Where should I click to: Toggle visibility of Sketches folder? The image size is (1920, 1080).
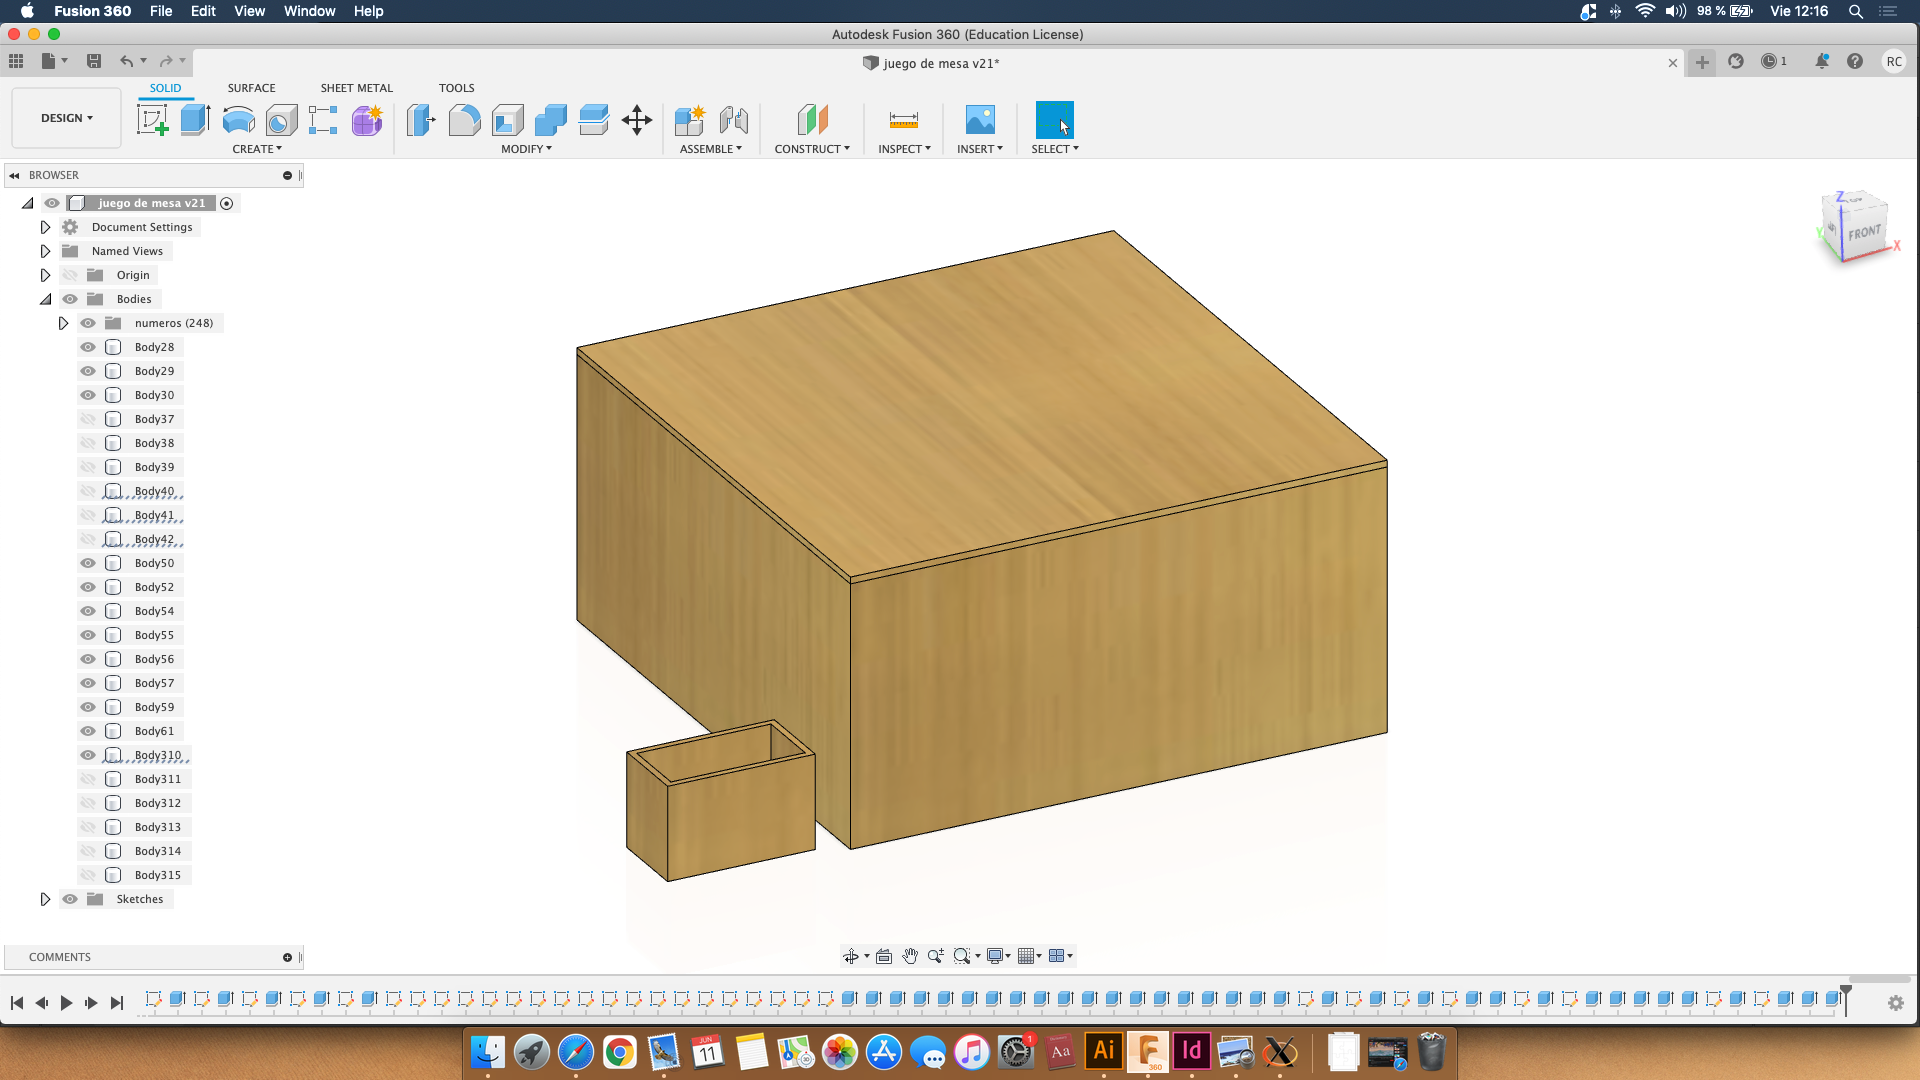point(70,899)
